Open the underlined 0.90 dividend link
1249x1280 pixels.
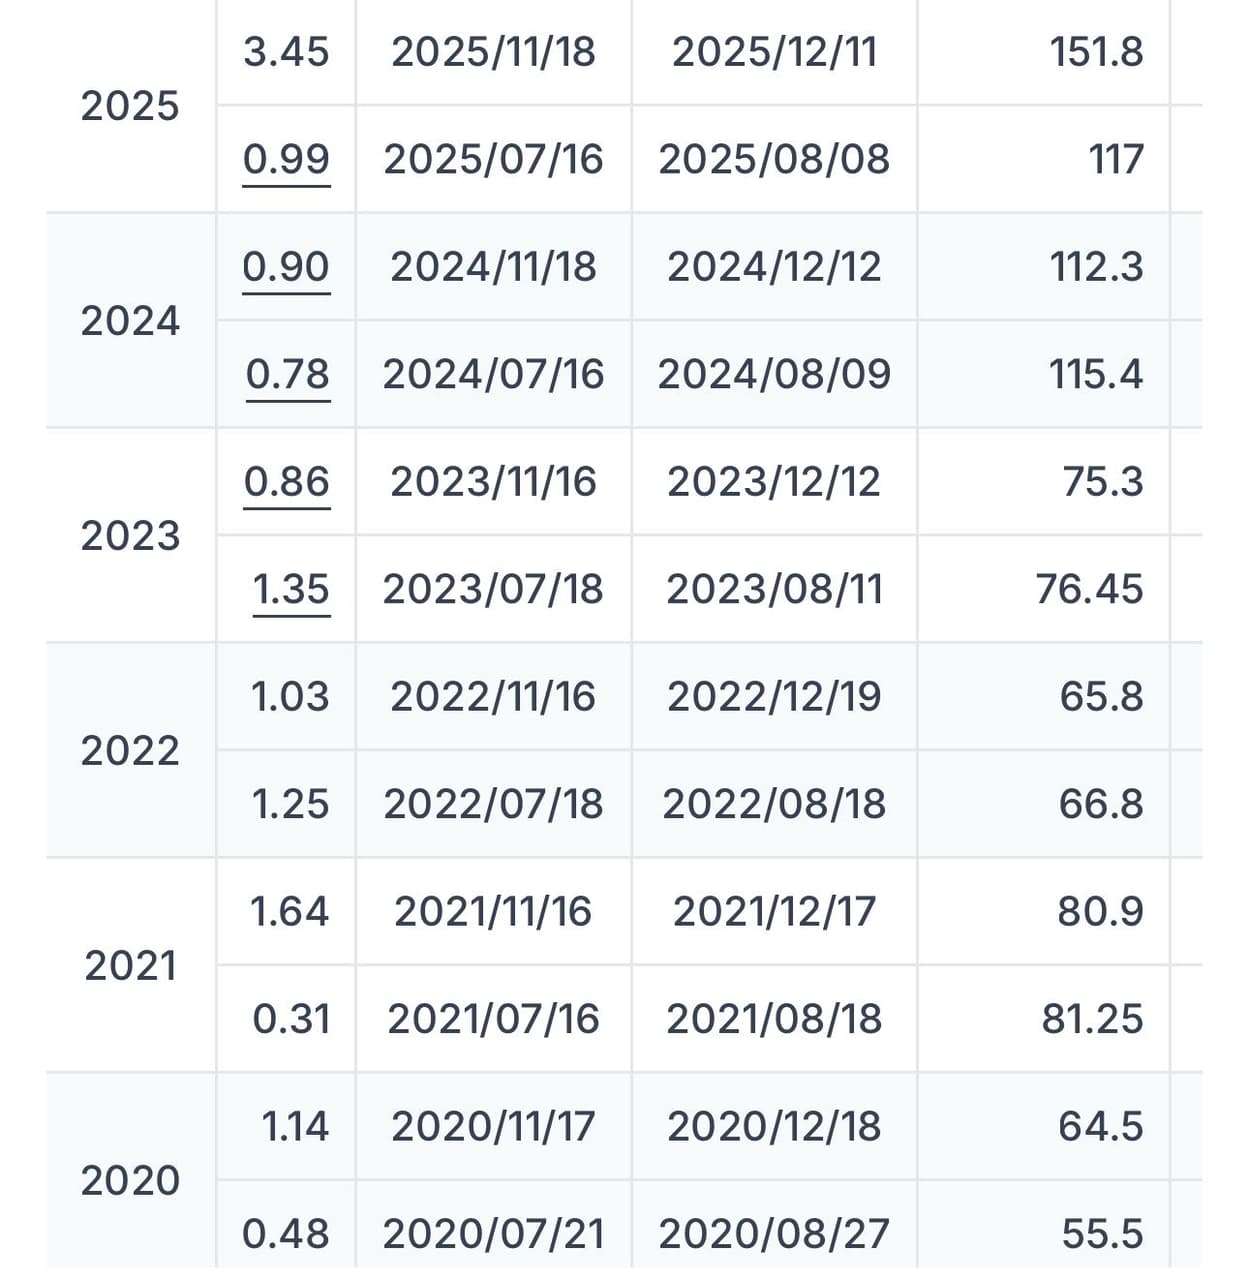(x=286, y=267)
